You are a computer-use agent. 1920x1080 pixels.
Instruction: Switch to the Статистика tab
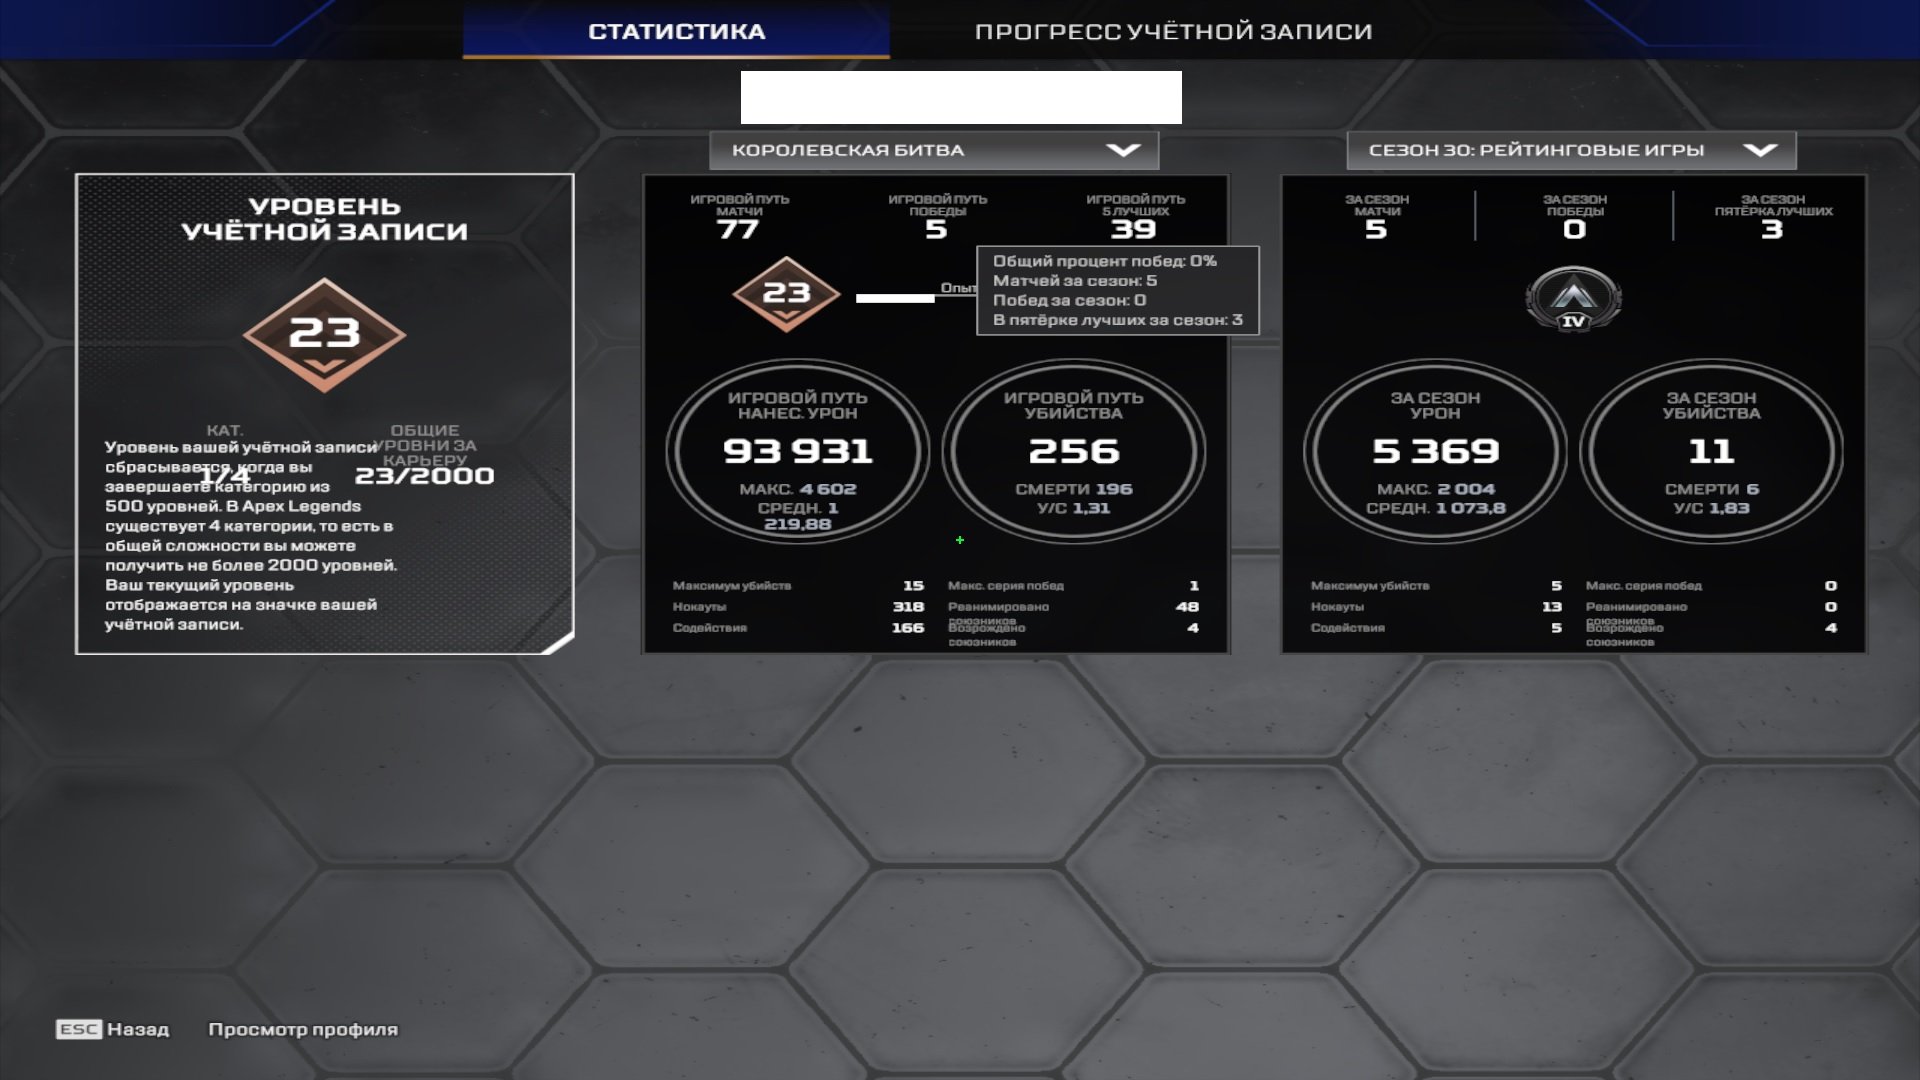tap(676, 31)
